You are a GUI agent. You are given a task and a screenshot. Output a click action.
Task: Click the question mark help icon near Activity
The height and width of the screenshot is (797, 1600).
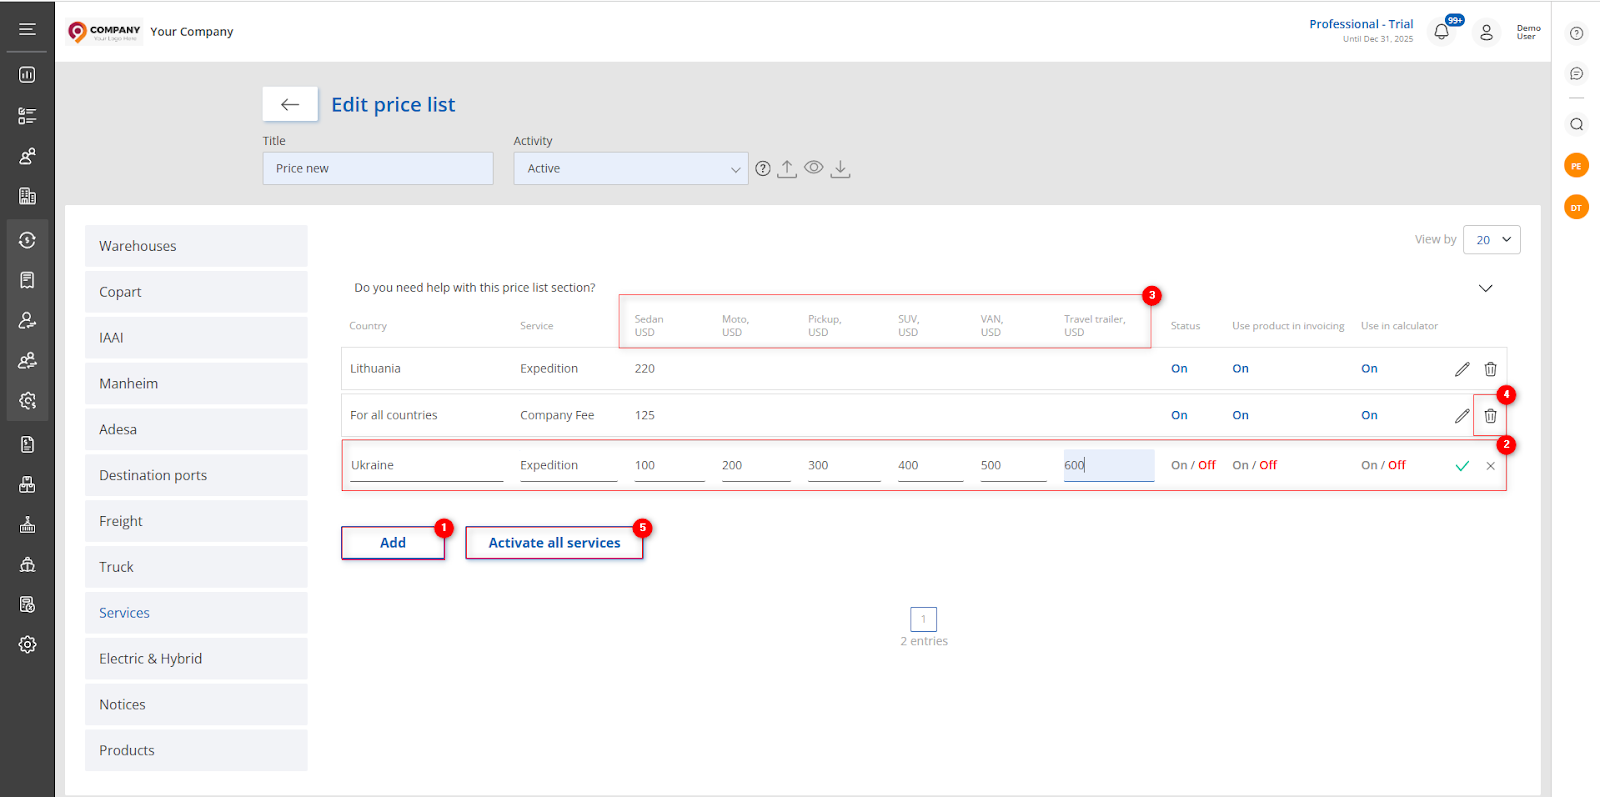763,169
